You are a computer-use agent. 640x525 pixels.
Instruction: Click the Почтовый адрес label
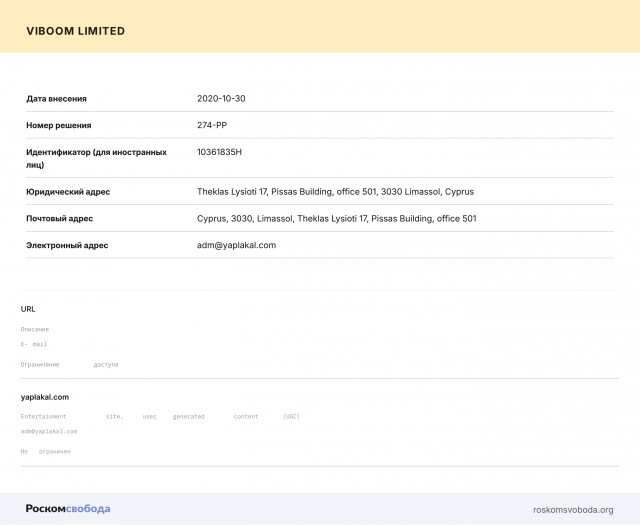coord(60,218)
